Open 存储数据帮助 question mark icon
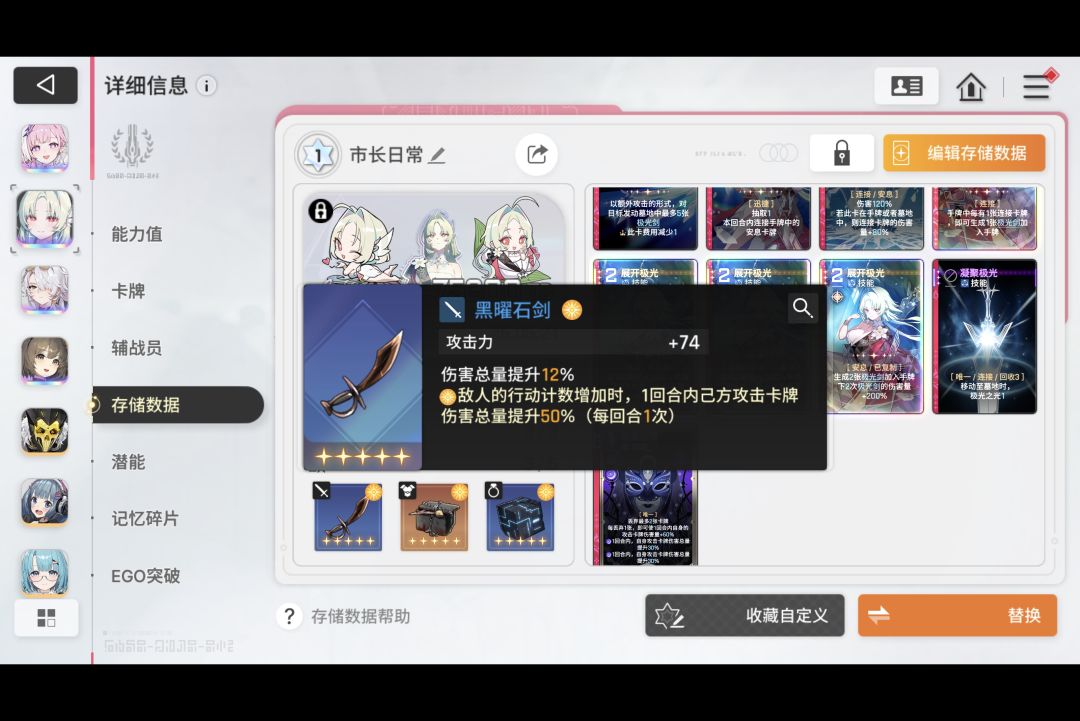Viewport: 1080px width, 721px height. [x=289, y=616]
